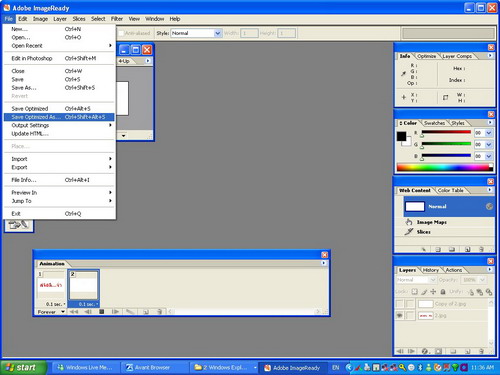
Task: Toggle lock all padlock icon
Action: 443,292
